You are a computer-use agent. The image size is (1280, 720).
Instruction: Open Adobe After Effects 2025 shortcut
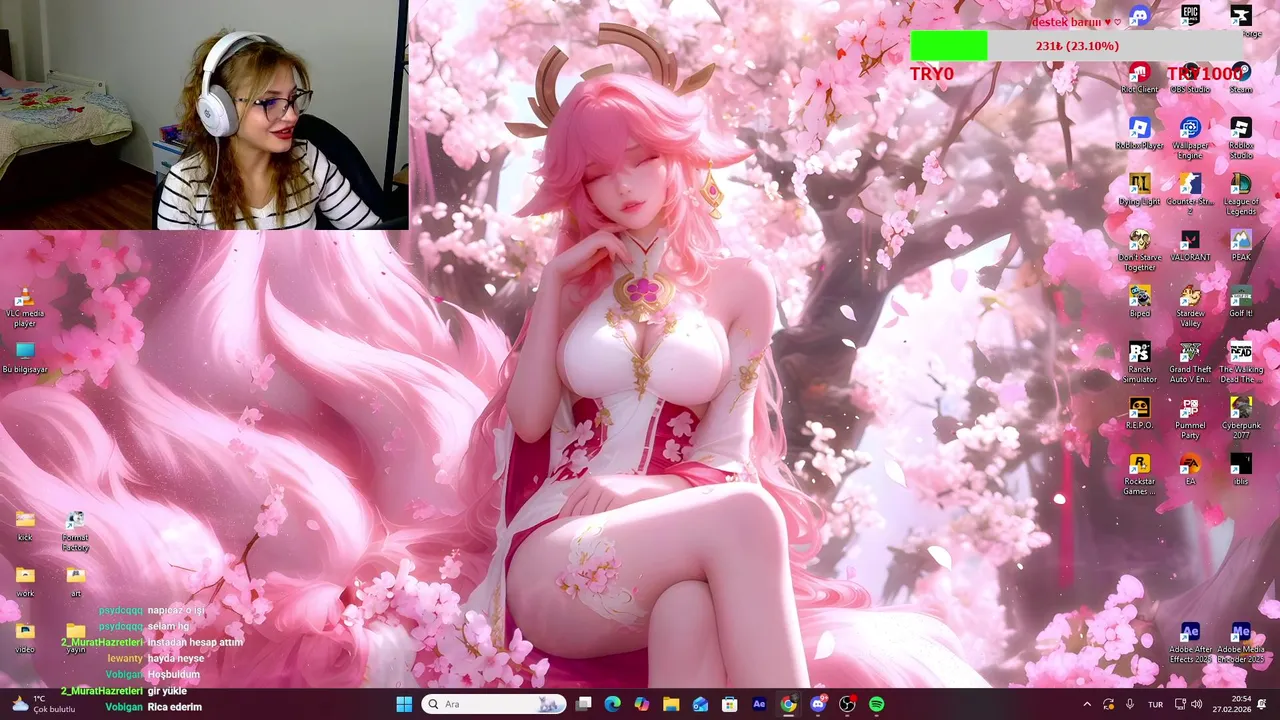pyautogui.click(x=1190, y=643)
